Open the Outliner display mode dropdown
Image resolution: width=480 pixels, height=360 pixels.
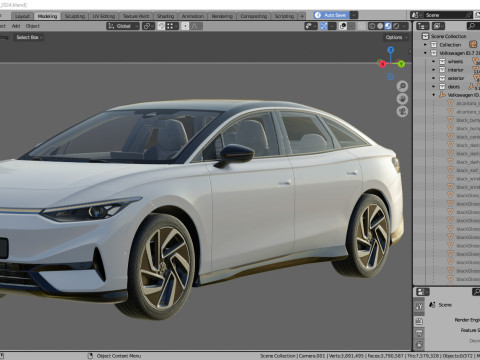click(438, 26)
